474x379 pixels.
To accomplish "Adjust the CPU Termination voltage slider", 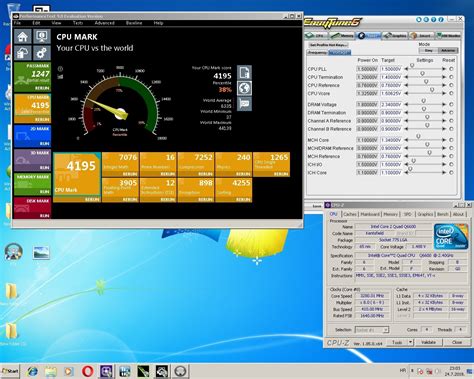I will coord(425,77).
